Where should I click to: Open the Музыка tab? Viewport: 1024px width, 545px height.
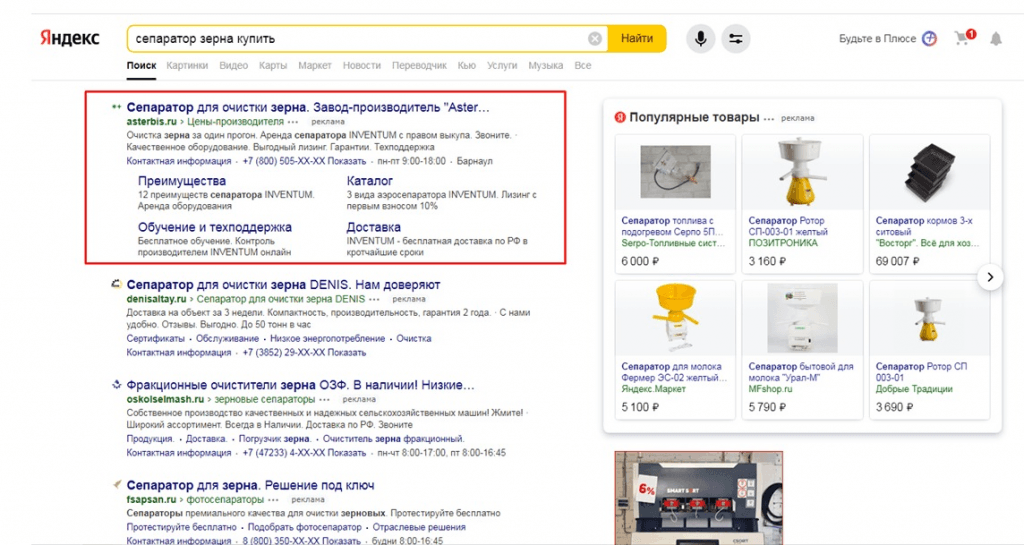pos(545,65)
